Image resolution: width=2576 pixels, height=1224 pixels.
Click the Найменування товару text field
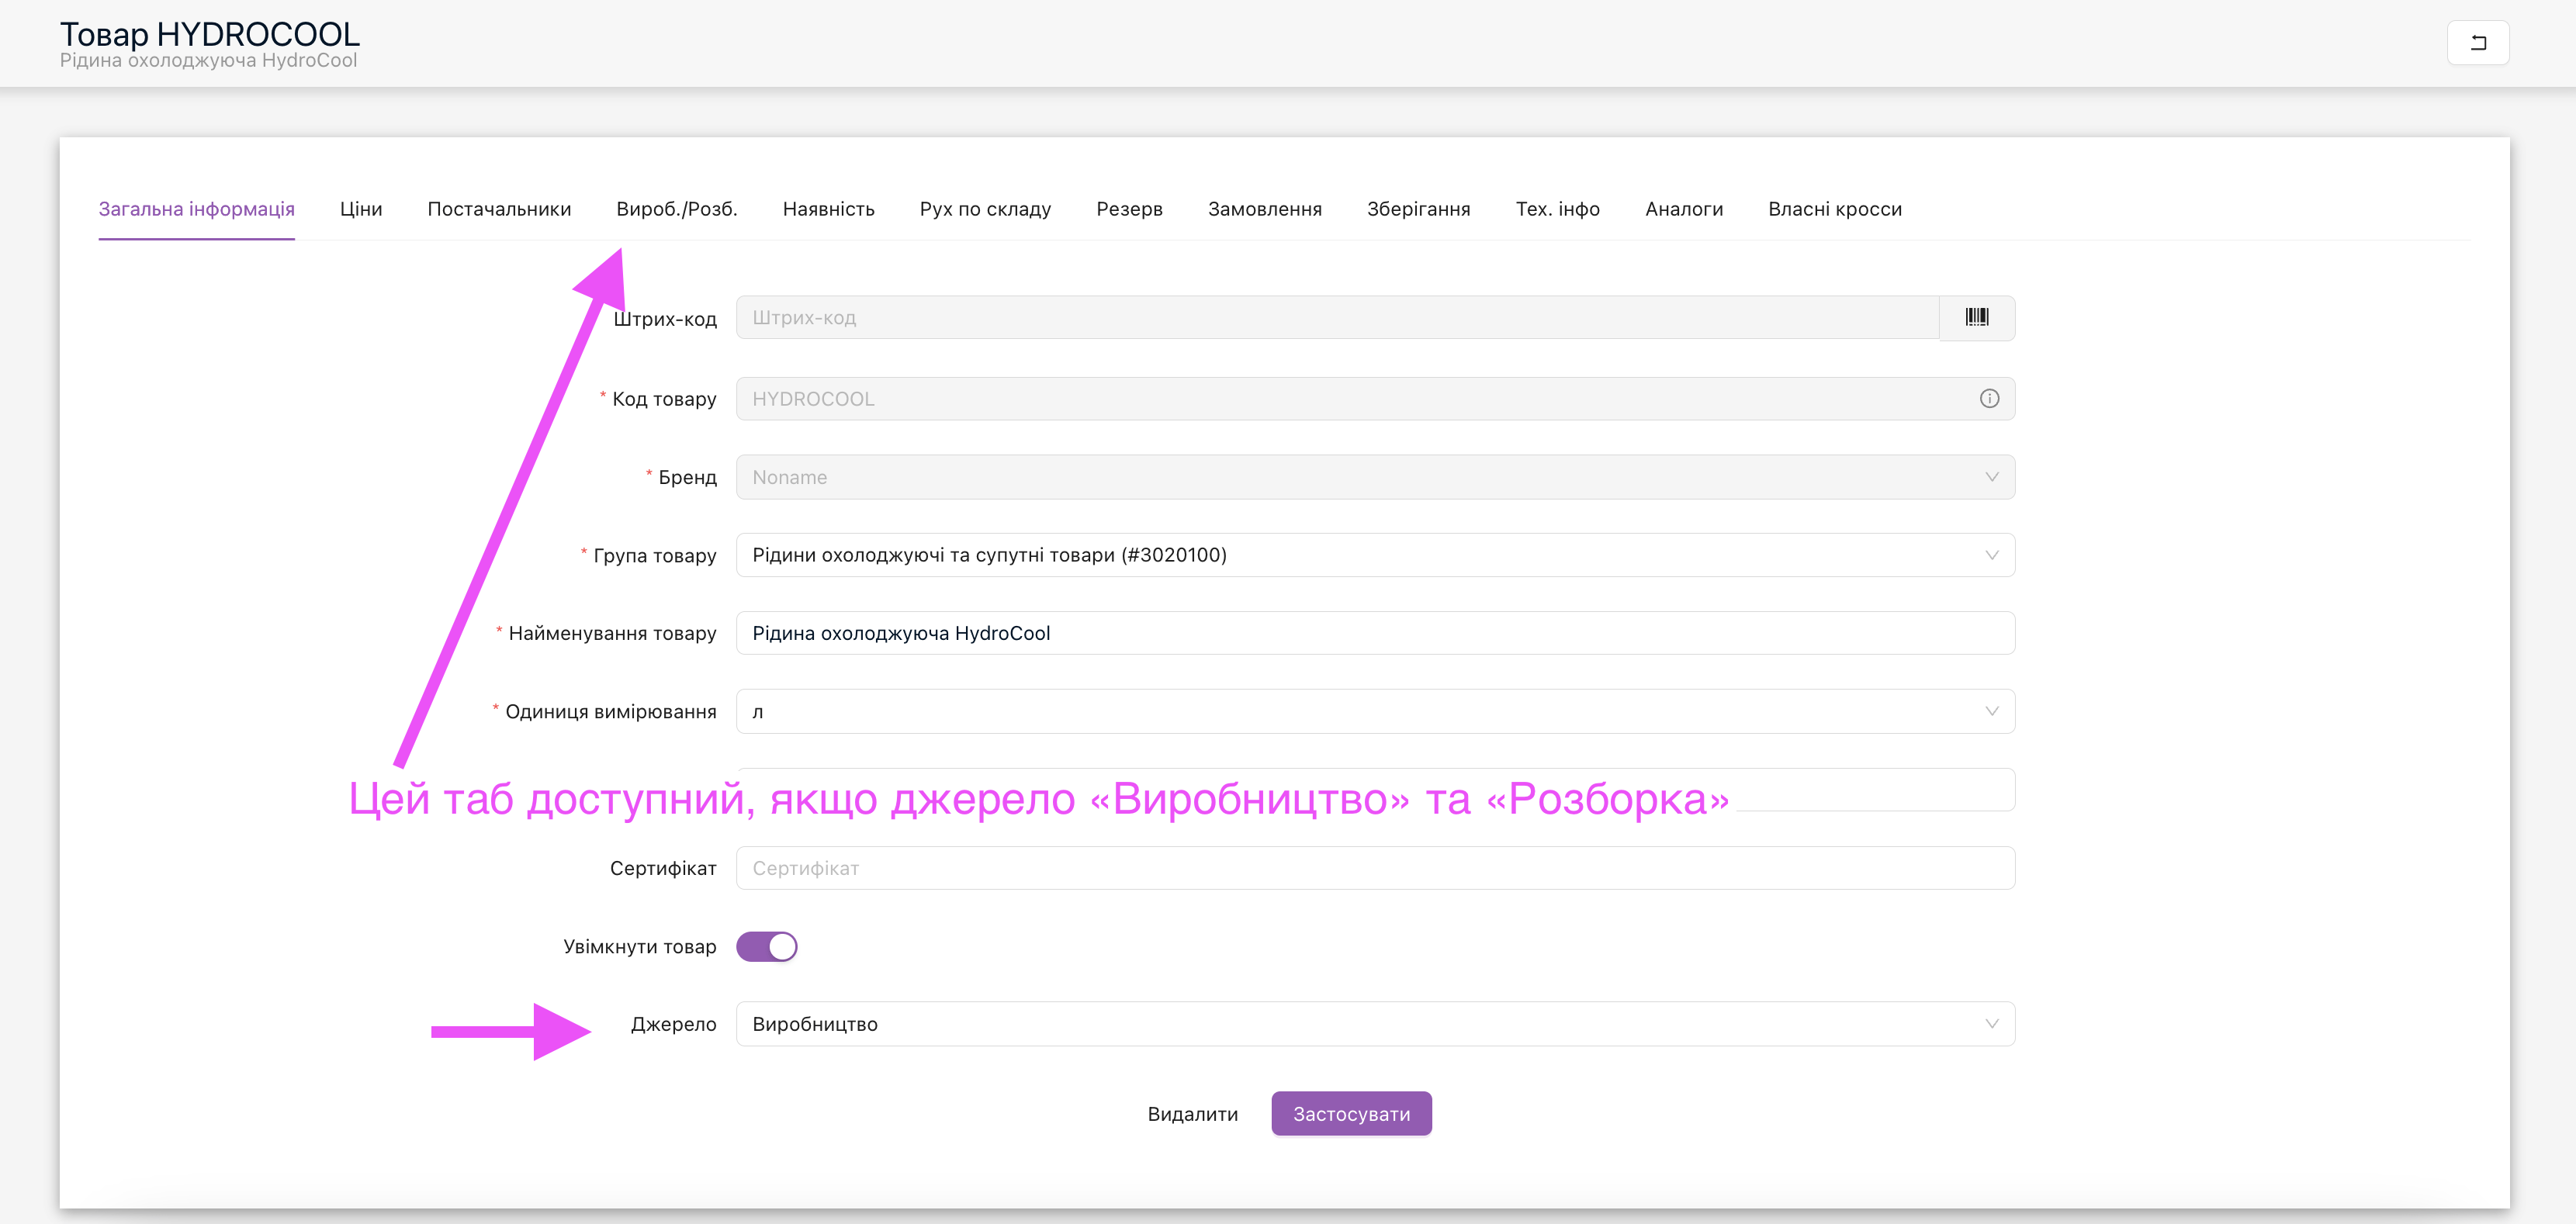pos(1374,633)
